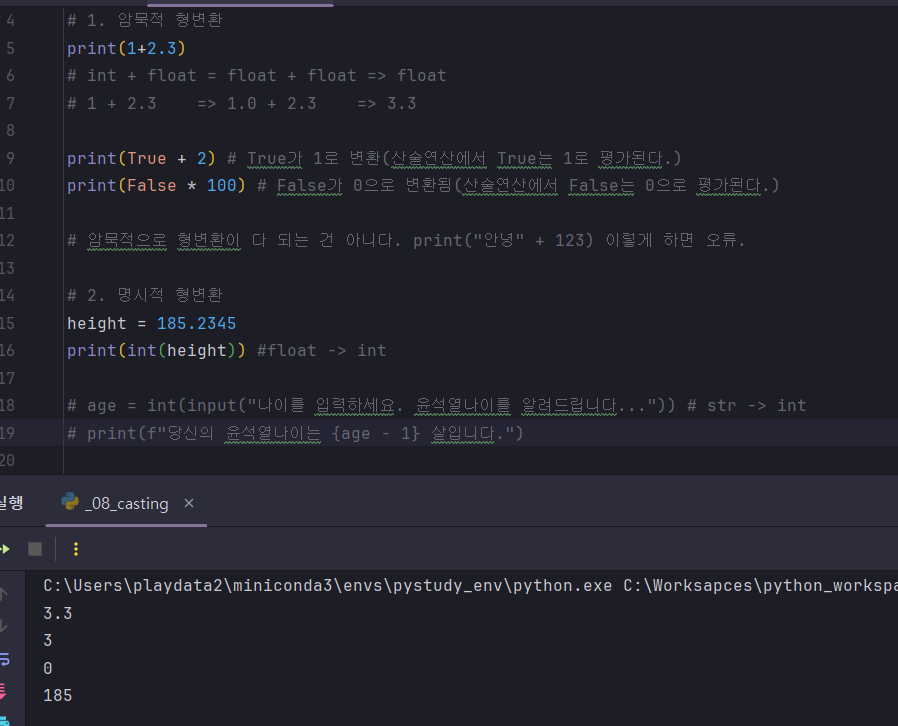
Task: Click the console output line showing 0
Action: coord(48,668)
